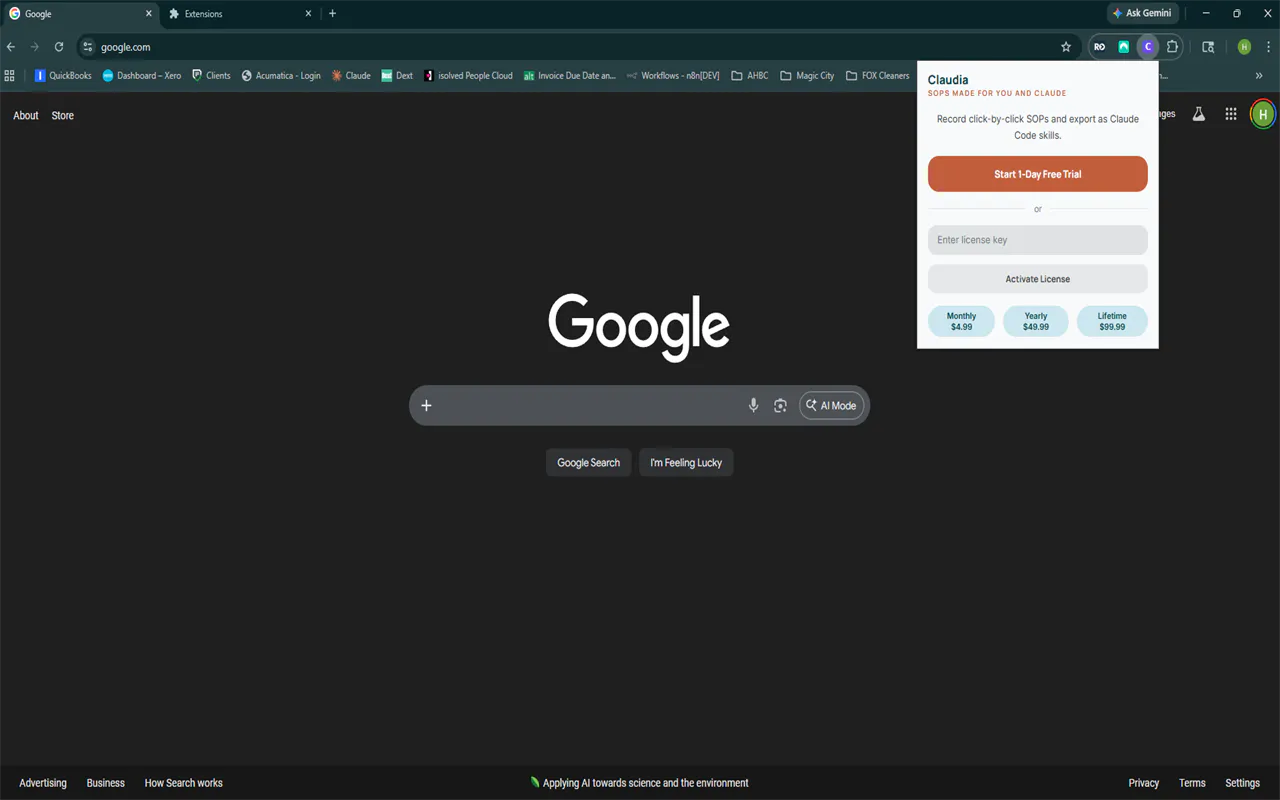This screenshot has height=800, width=1280.
Task: Click the Store link
Action: click(63, 115)
